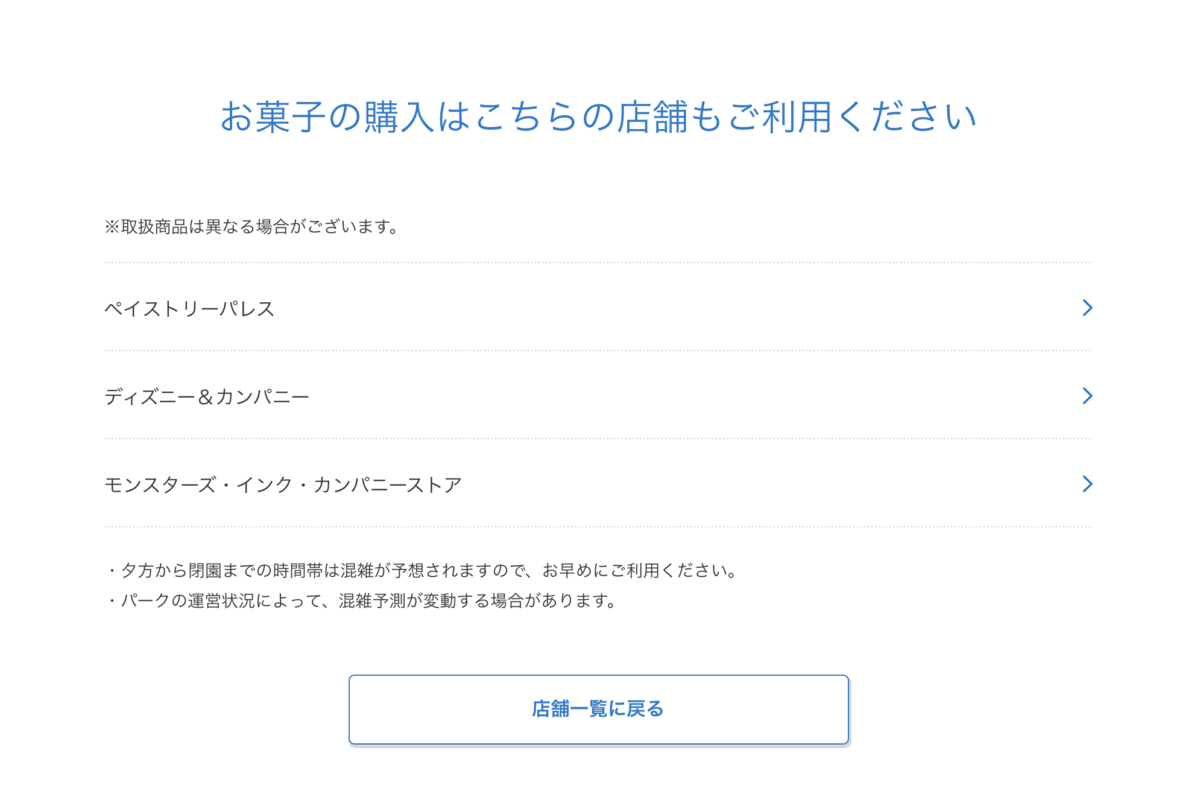Expand ペイストリーパレス details via right arrow

(1087, 308)
